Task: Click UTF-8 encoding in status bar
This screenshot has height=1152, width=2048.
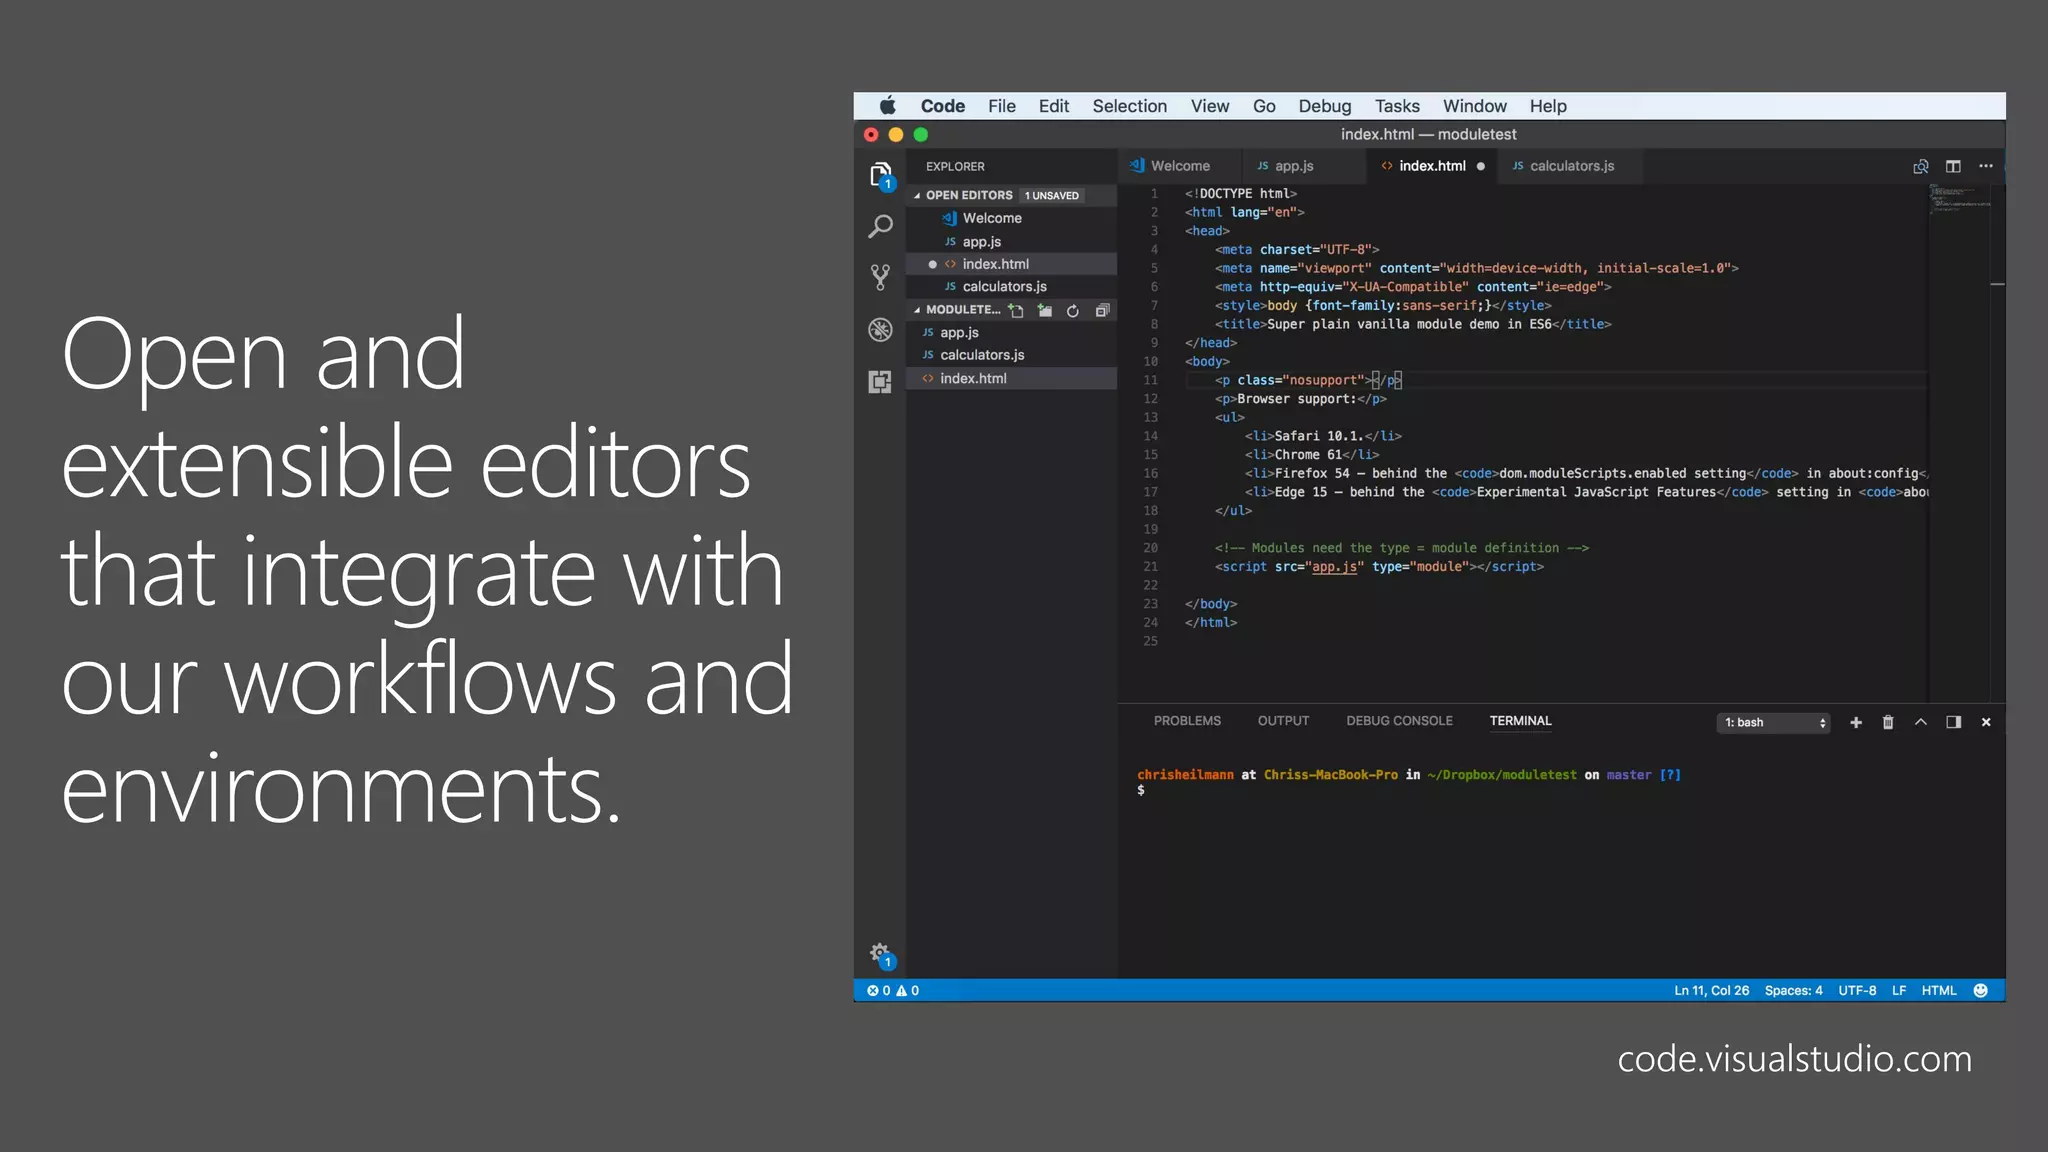Action: pos(1857,990)
